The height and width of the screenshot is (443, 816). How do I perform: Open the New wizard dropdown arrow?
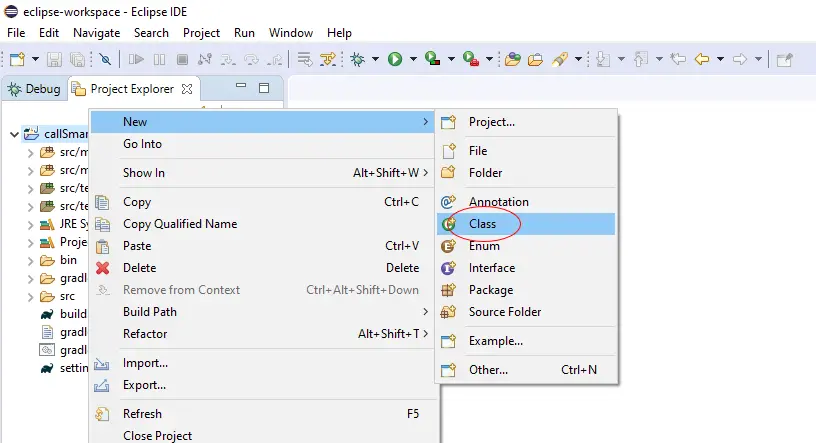pyautogui.click(x=35, y=59)
